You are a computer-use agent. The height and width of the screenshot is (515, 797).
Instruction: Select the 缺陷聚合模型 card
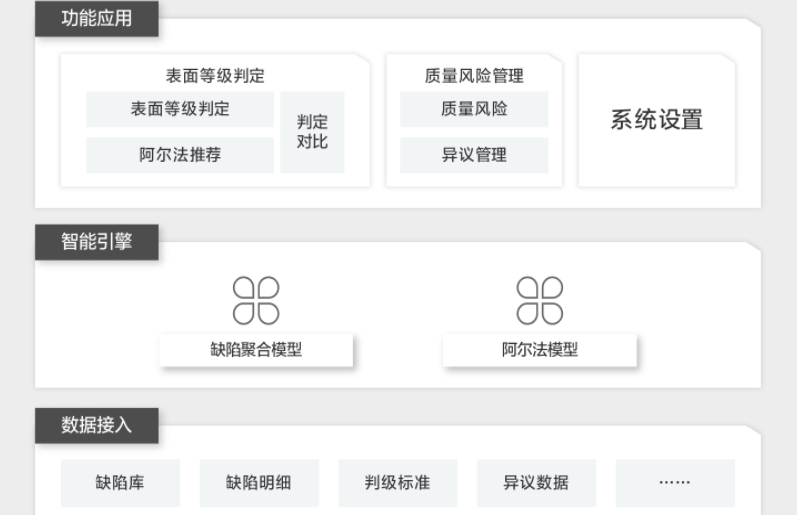point(256,350)
